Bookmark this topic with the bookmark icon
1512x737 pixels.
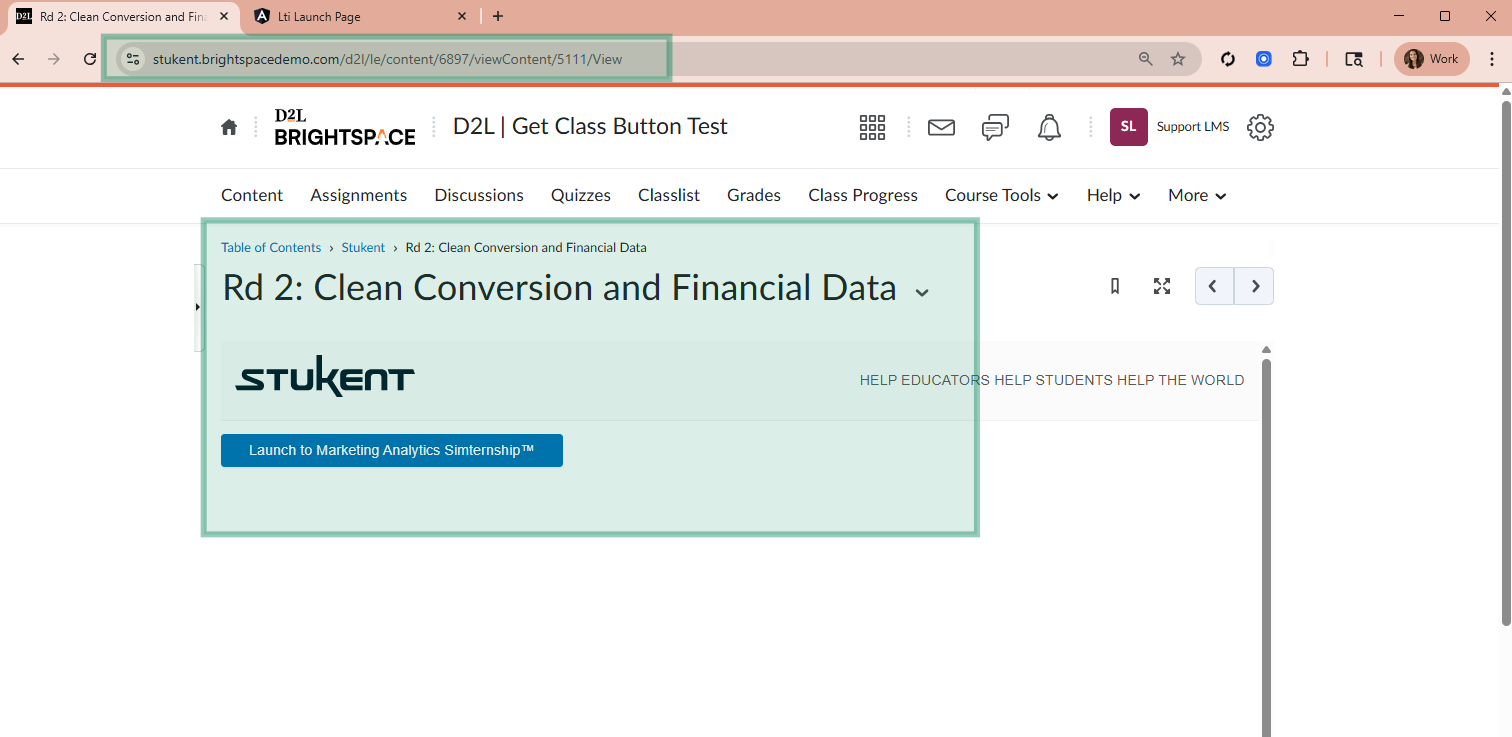point(1115,286)
